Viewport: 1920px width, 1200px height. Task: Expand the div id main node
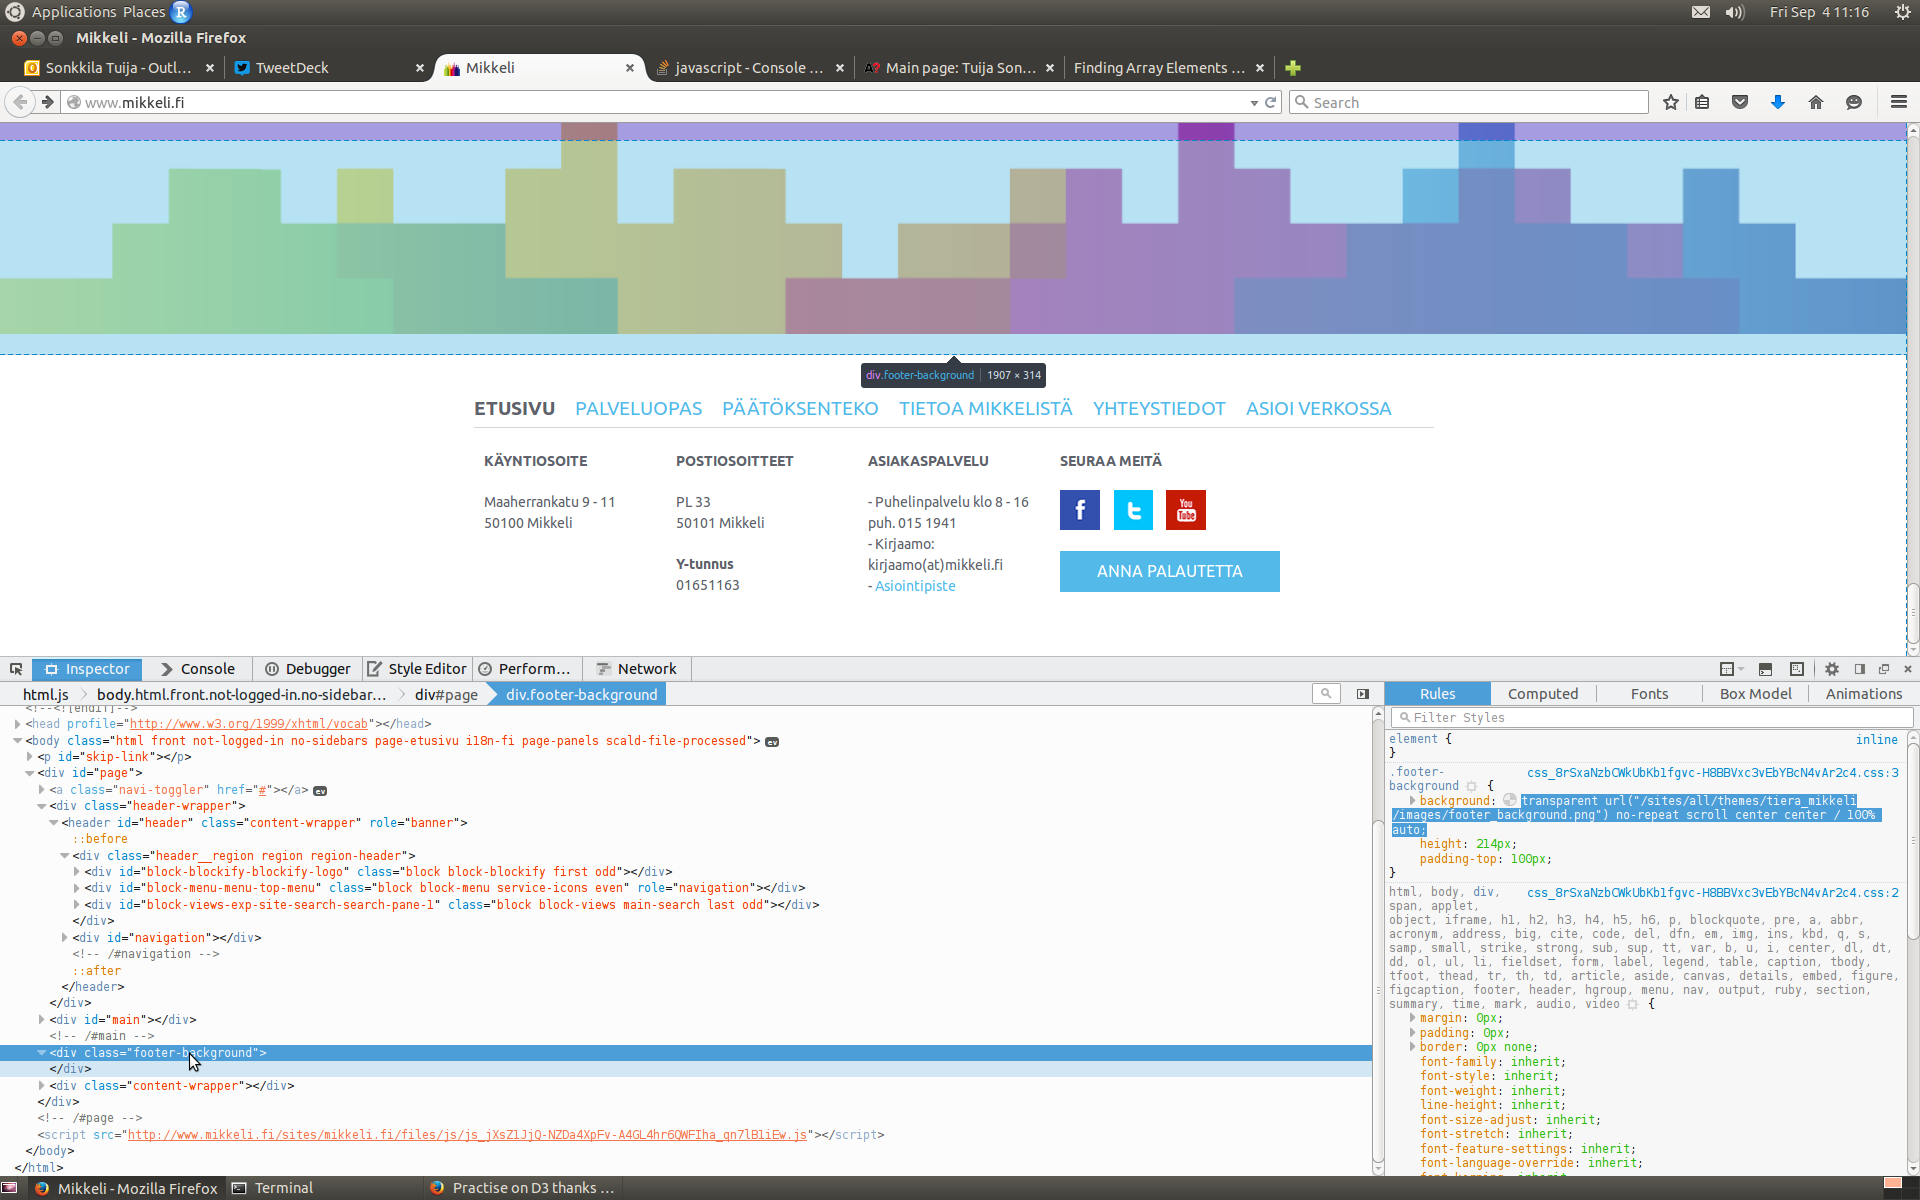pyautogui.click(x=41, y=1020)
